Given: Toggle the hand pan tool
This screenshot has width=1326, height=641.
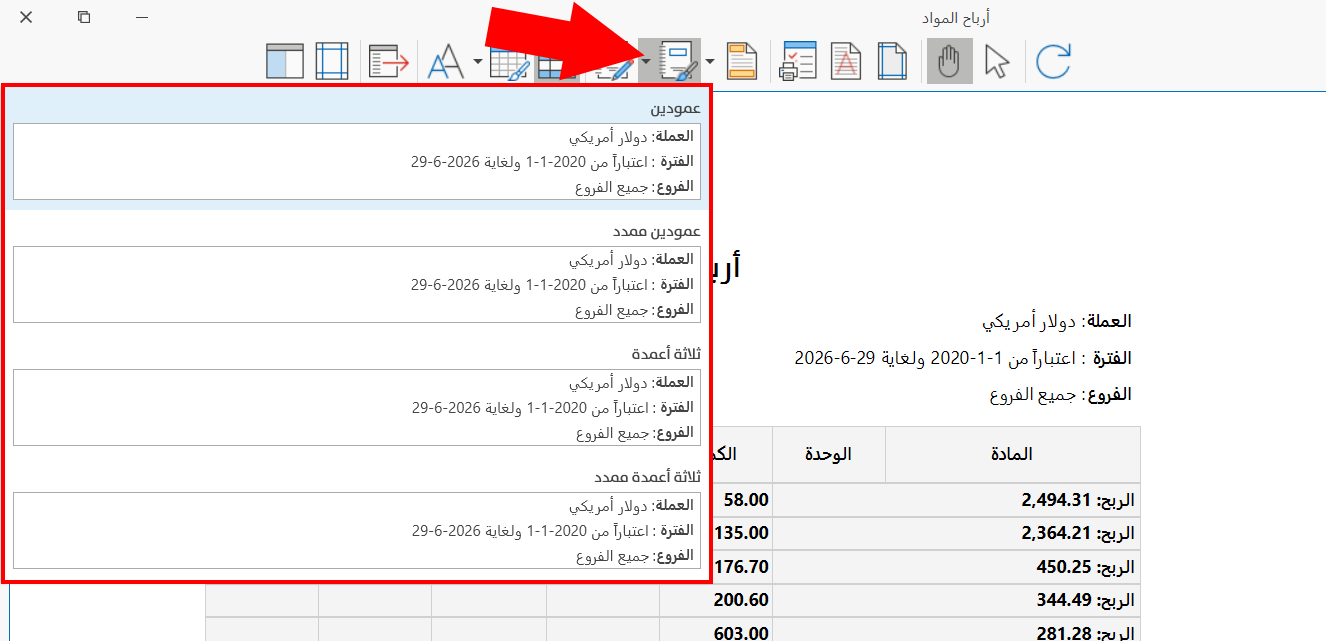Looking at the screenshot, I should pos(949,61).
